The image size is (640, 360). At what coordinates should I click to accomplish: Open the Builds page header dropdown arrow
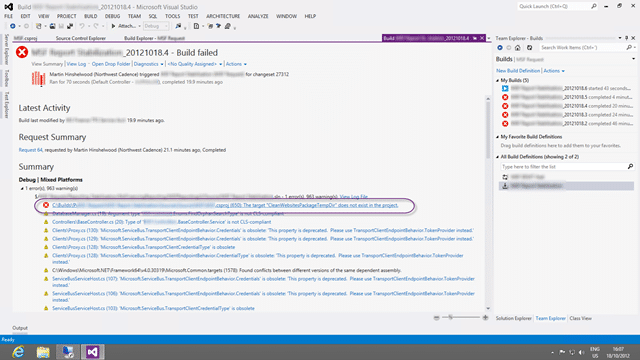tap(633, 59)
